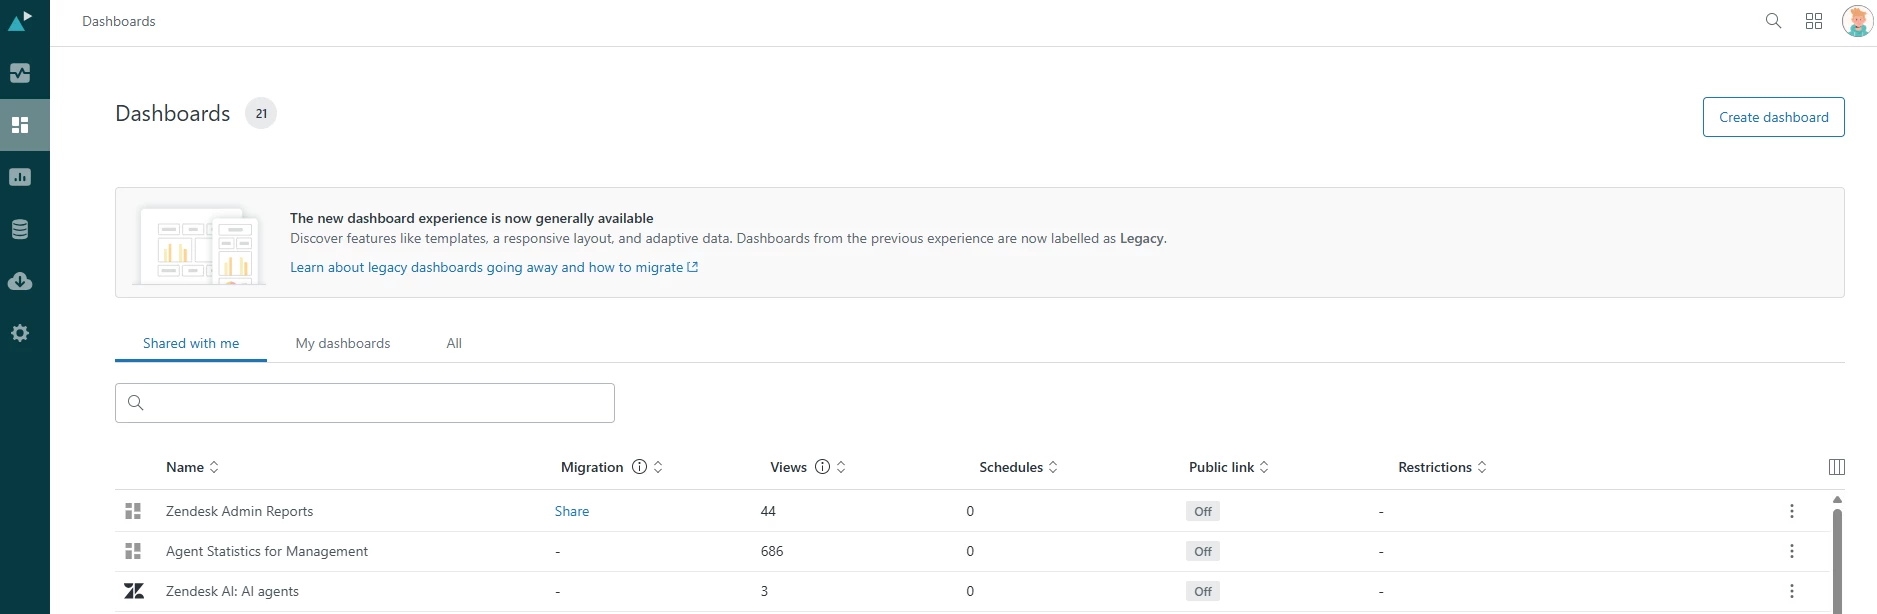This screenshot has width=1877, height=614.
Task: Open the Zendesk products grid icon
Action: point(1814,21)
